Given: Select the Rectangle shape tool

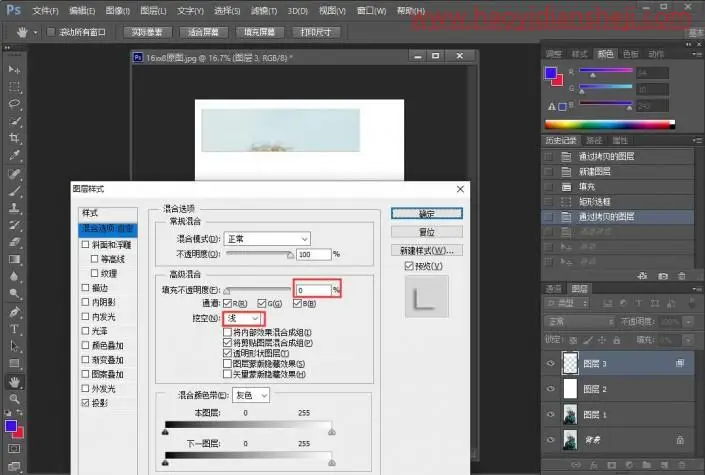Looking at the screenshot, I should coord(14,363).
